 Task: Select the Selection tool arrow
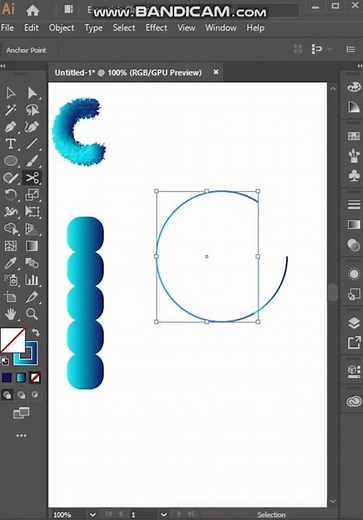11,93
